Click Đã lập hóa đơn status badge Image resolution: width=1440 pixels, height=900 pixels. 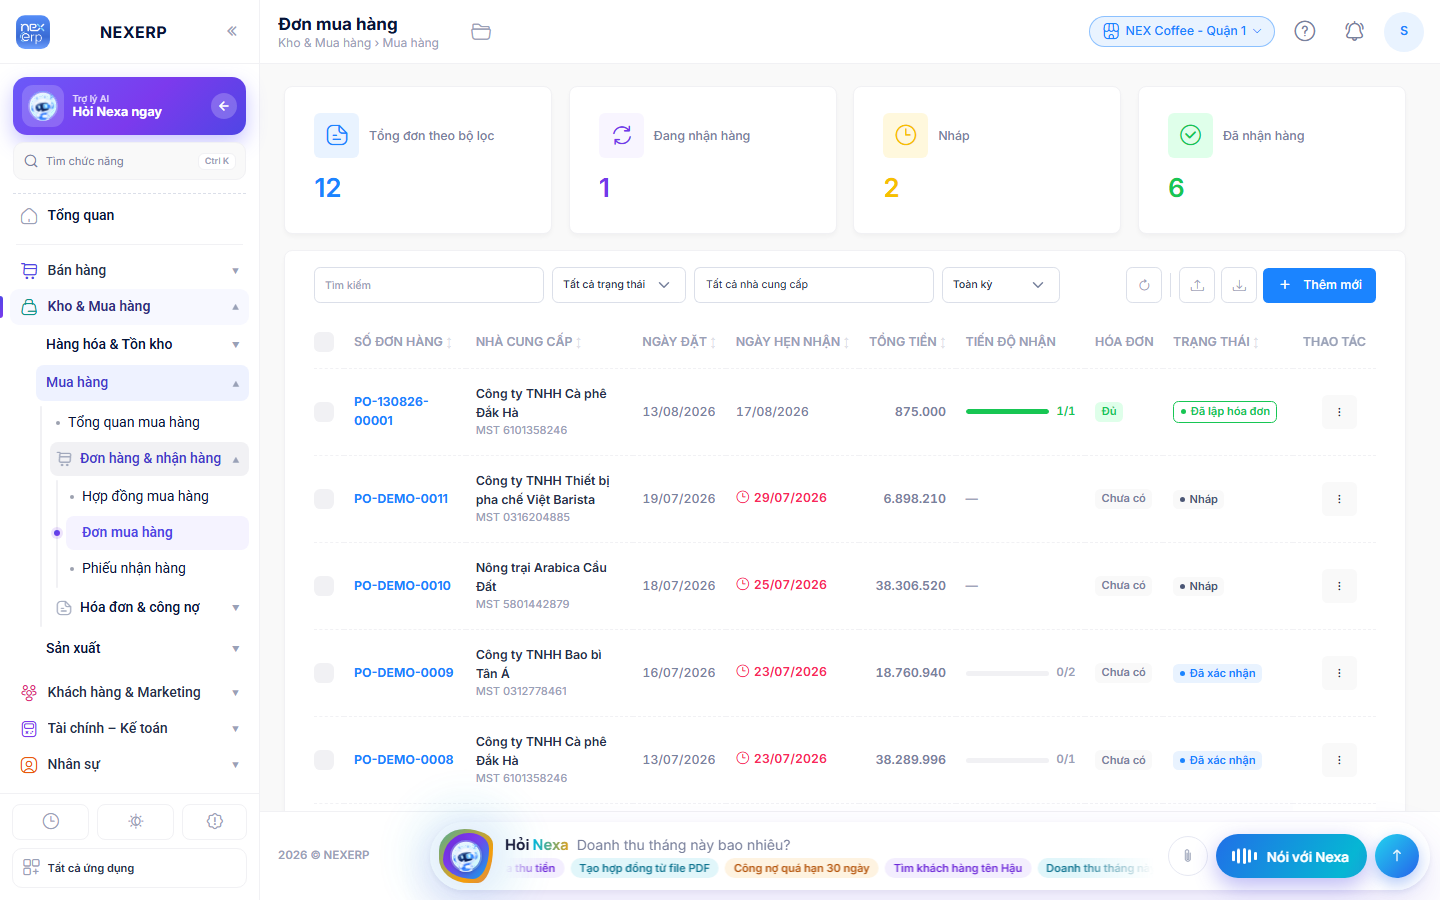tap(1225, 412)
